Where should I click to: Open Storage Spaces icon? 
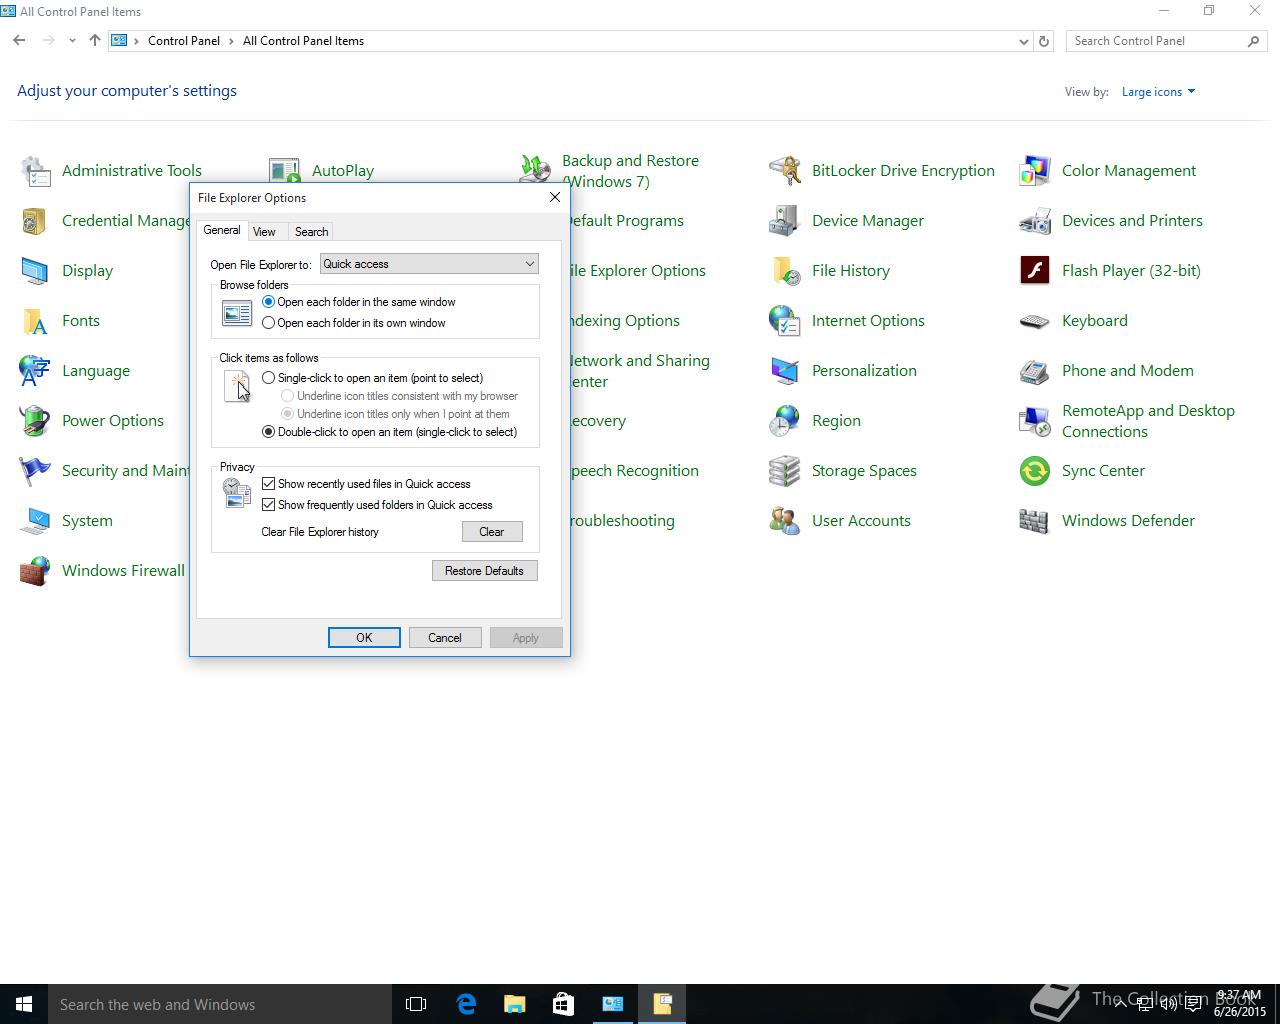click(785, 471)
